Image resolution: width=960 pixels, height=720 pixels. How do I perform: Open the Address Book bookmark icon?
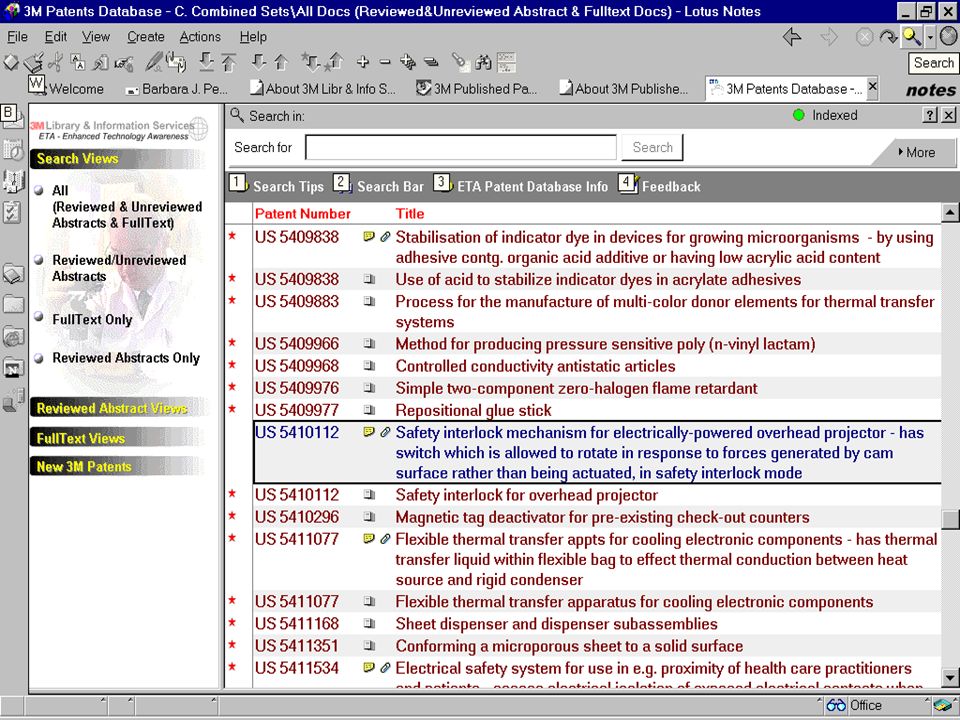(13, 181)
